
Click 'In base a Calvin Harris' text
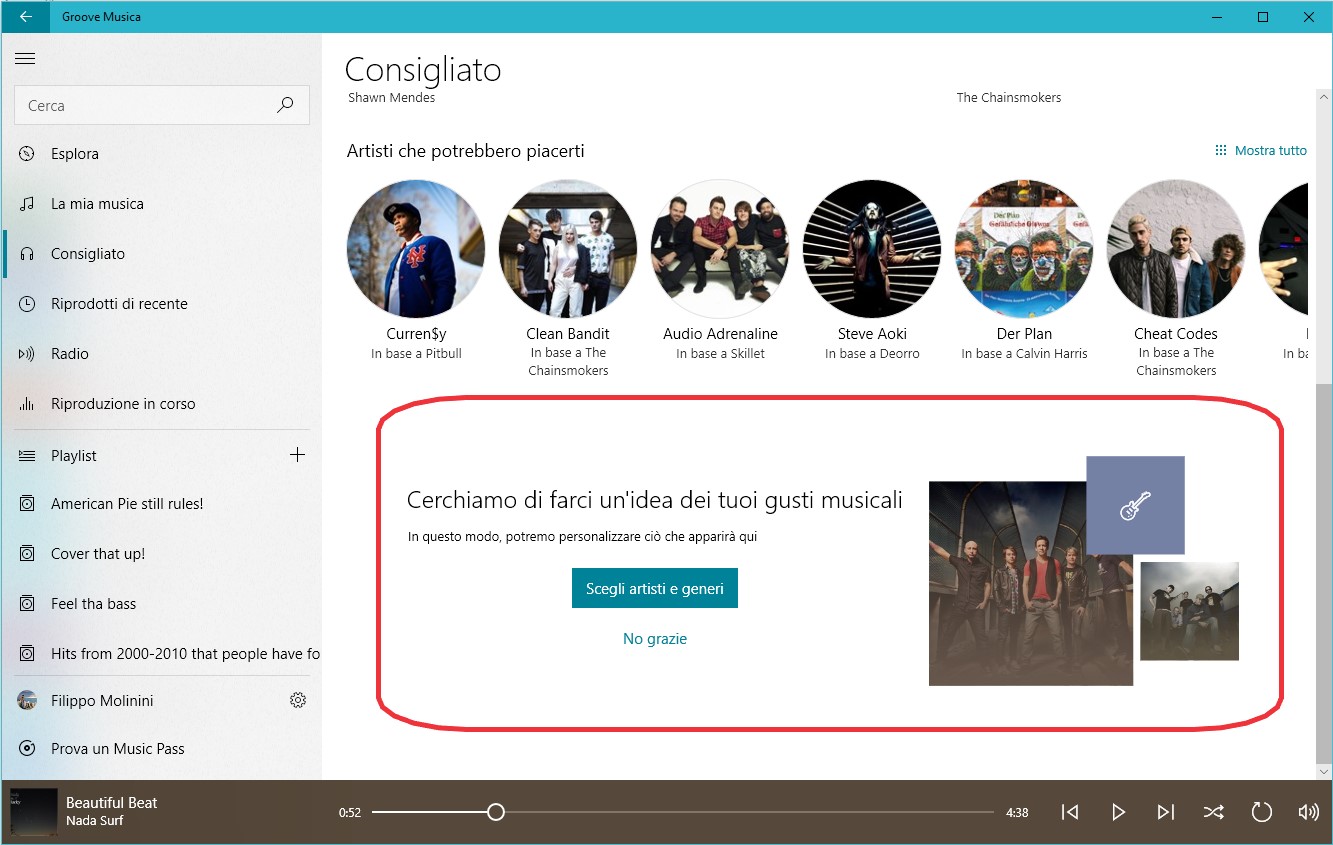coord(1024,354)
